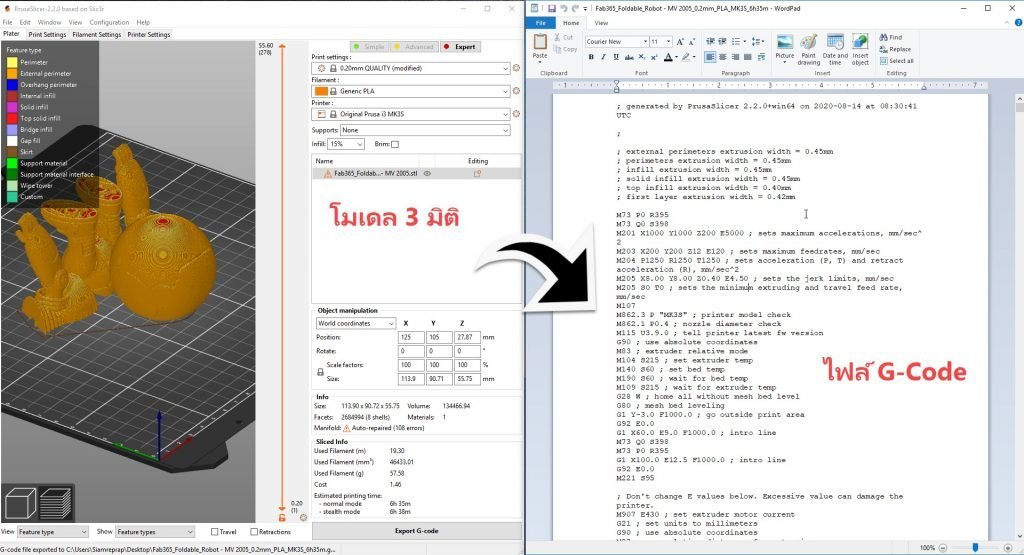The image size is (1024, 555).
Task: Expand the Filament Generic PLA dropdown
Action: pyautogui.click(x=504, y=91)
